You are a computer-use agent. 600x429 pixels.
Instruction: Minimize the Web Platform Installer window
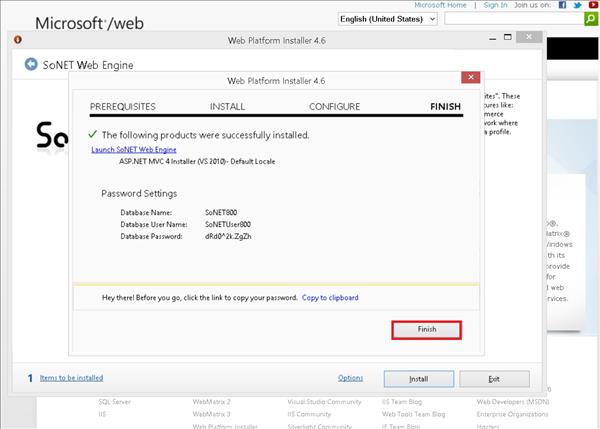492,38
